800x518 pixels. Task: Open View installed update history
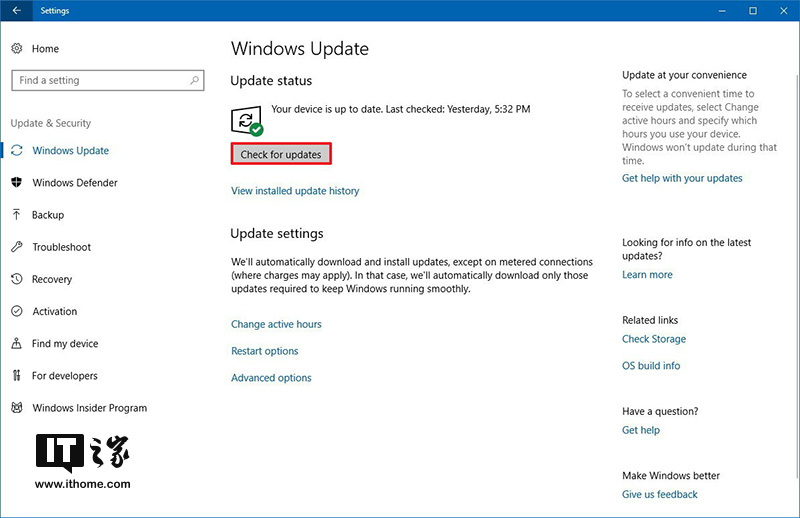(x=295, y=191)
